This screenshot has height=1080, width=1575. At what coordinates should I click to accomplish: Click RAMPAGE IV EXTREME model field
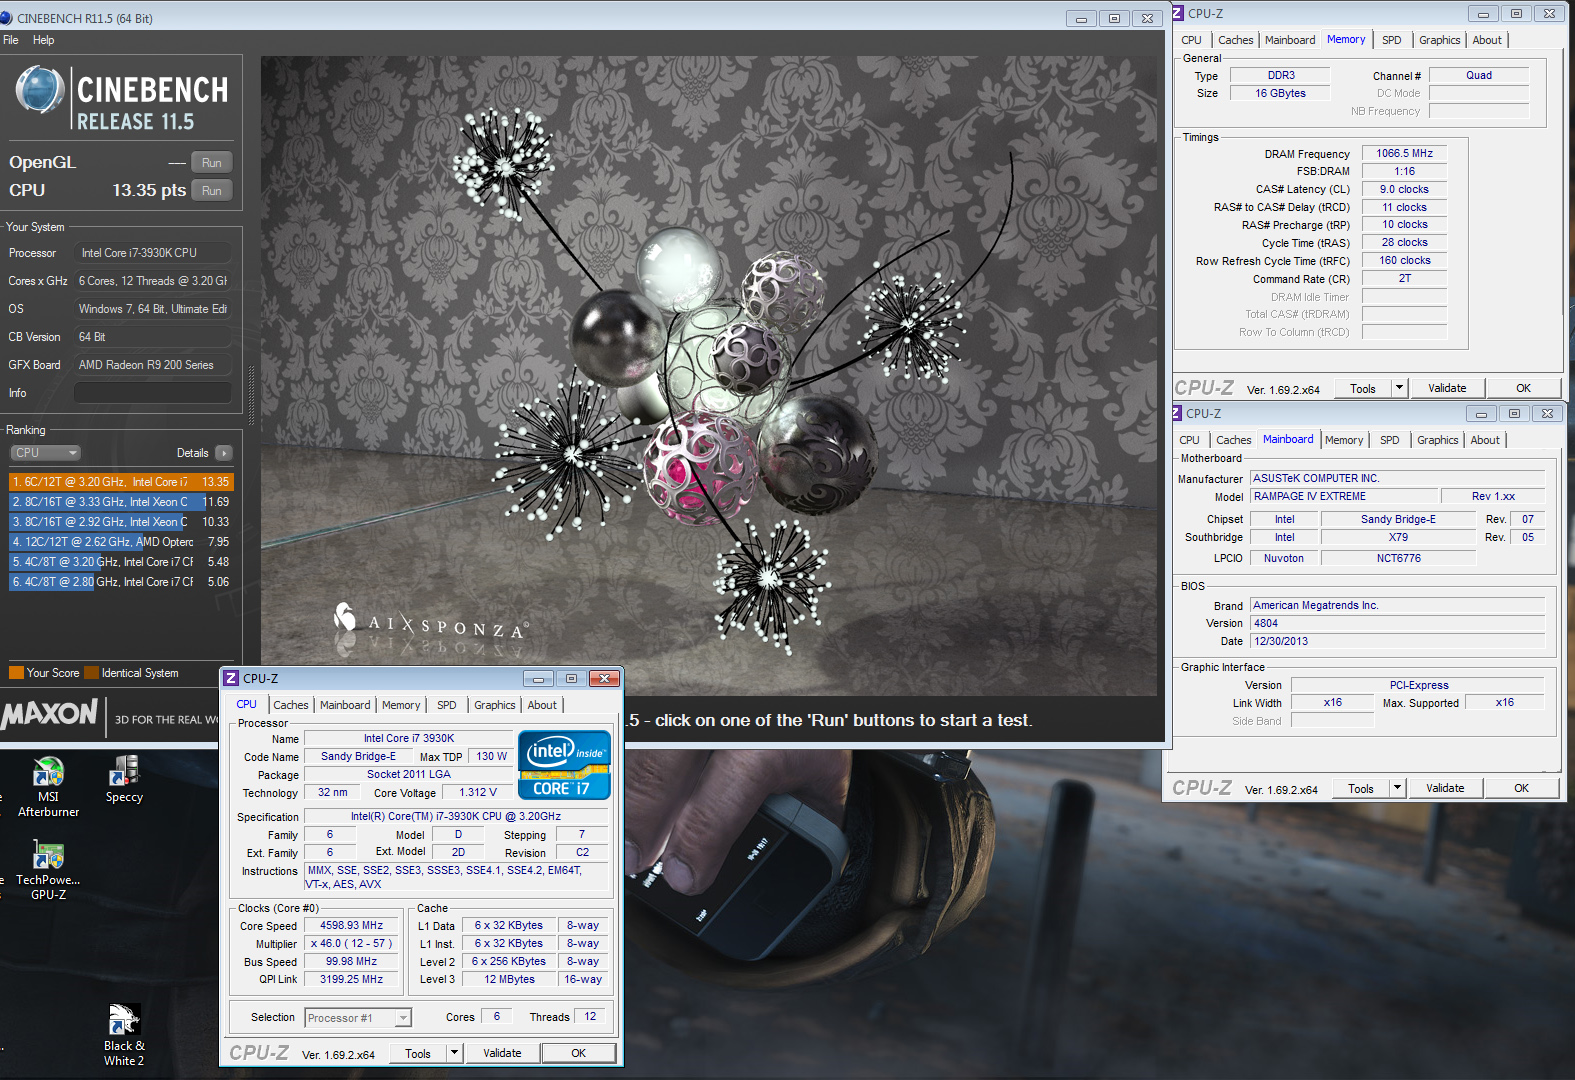1344,496
